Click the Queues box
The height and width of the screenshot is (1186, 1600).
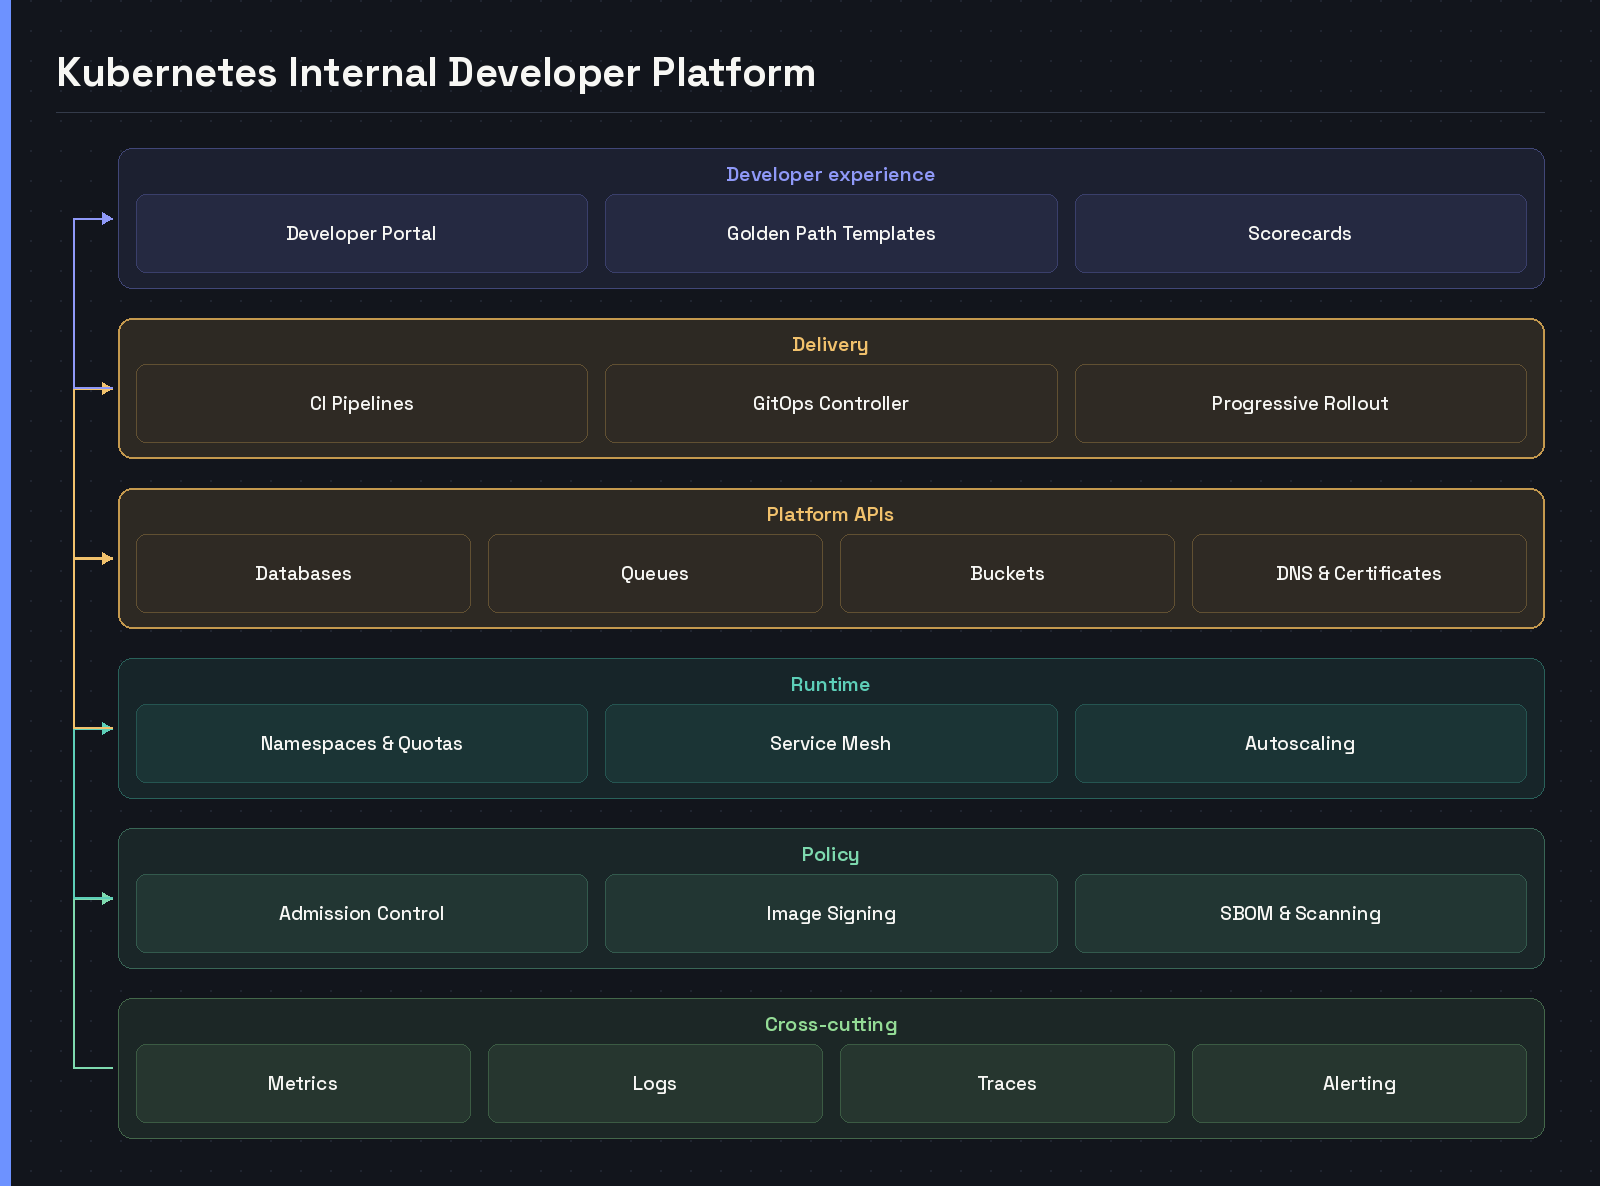[x=655, y=573]
